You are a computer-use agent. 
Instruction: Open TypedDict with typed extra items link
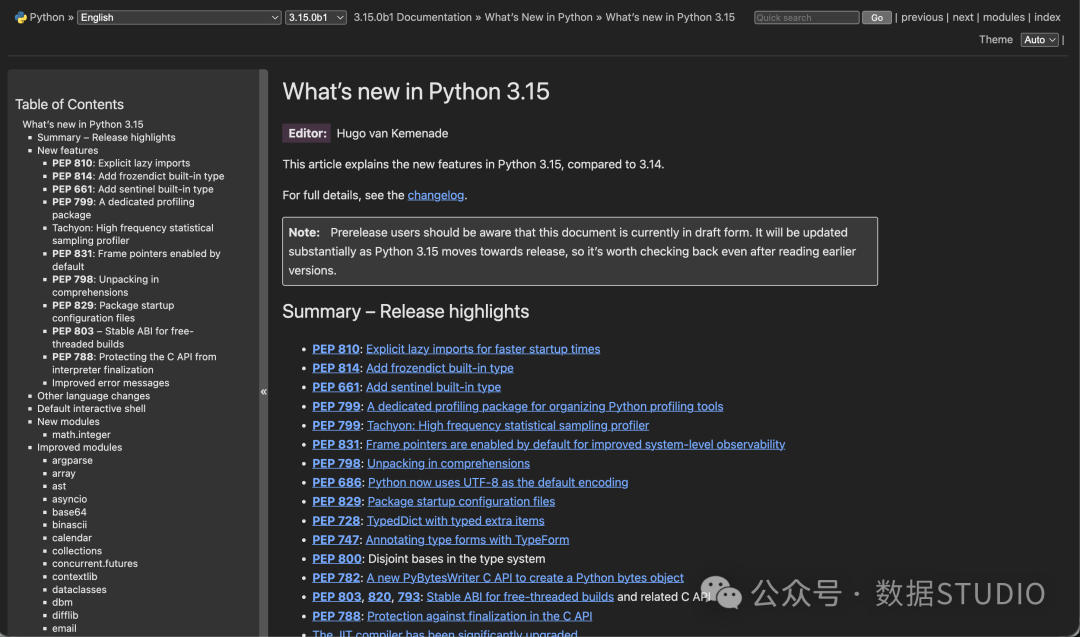456,521
